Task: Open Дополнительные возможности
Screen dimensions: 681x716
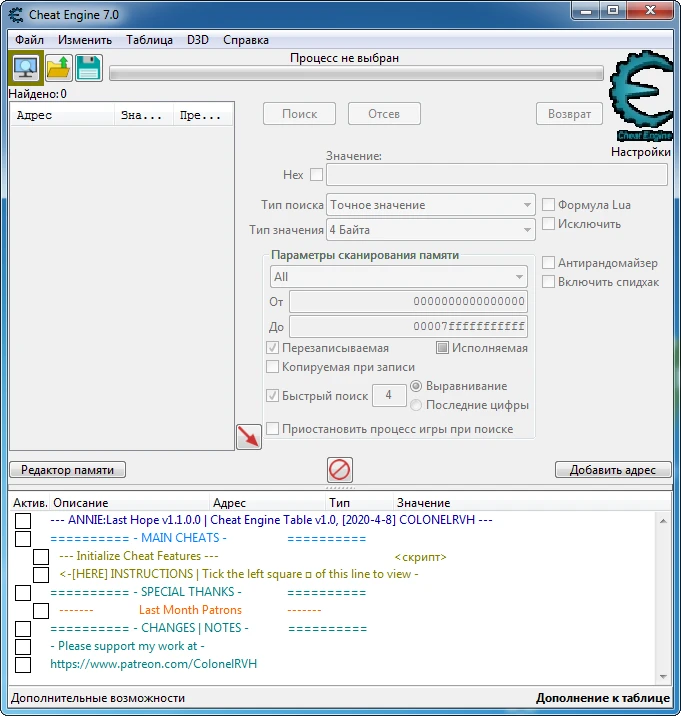Action: tap(98, 698)
